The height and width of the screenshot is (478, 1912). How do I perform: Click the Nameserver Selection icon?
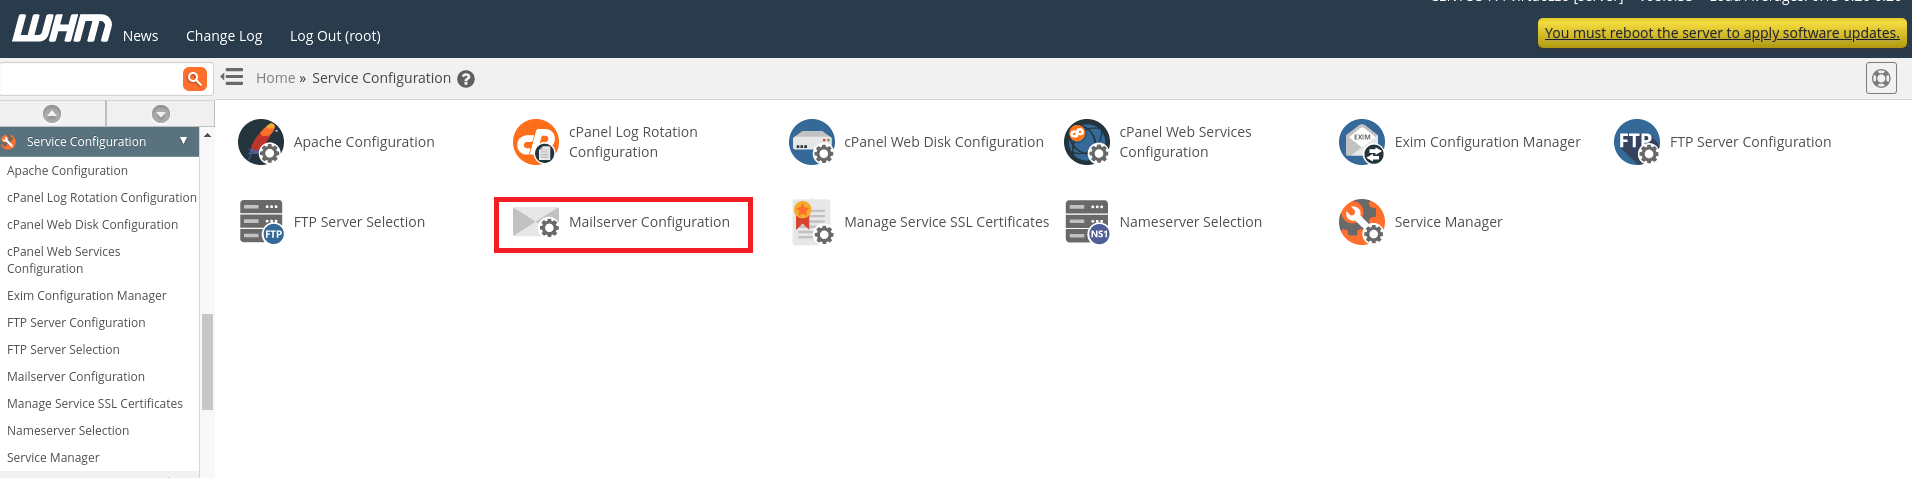click(x=1086, y=222)
